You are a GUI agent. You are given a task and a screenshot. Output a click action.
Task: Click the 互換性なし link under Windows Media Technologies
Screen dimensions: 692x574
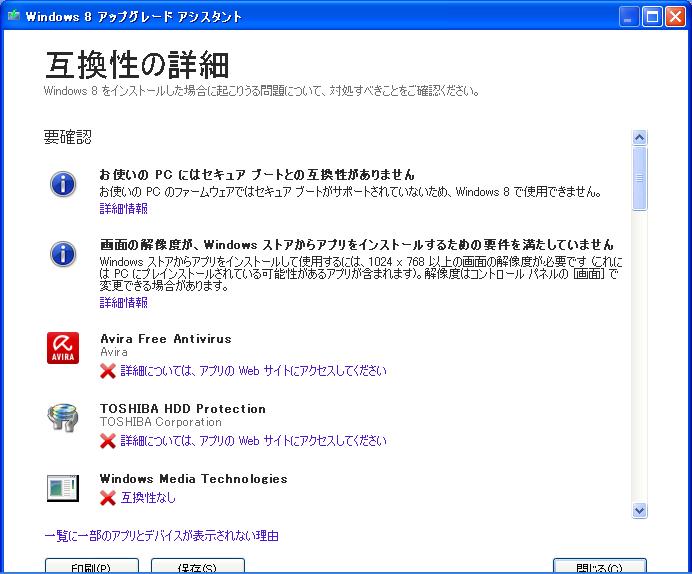[148, 498]
